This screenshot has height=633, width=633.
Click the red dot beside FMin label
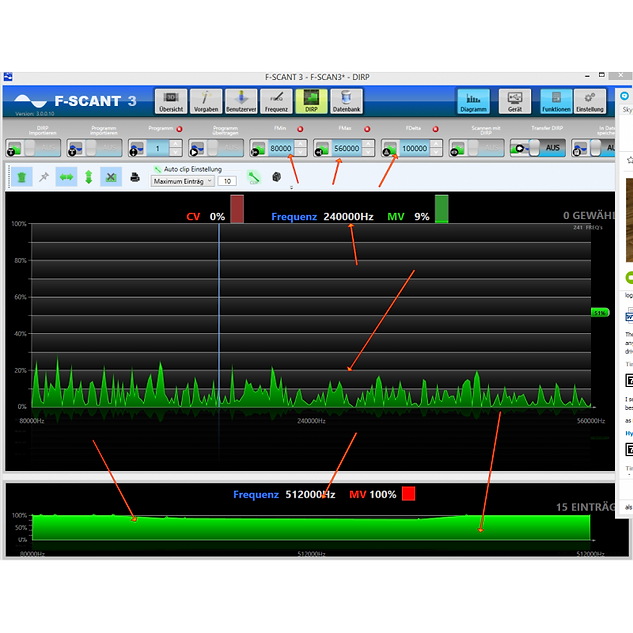[300, 129]
